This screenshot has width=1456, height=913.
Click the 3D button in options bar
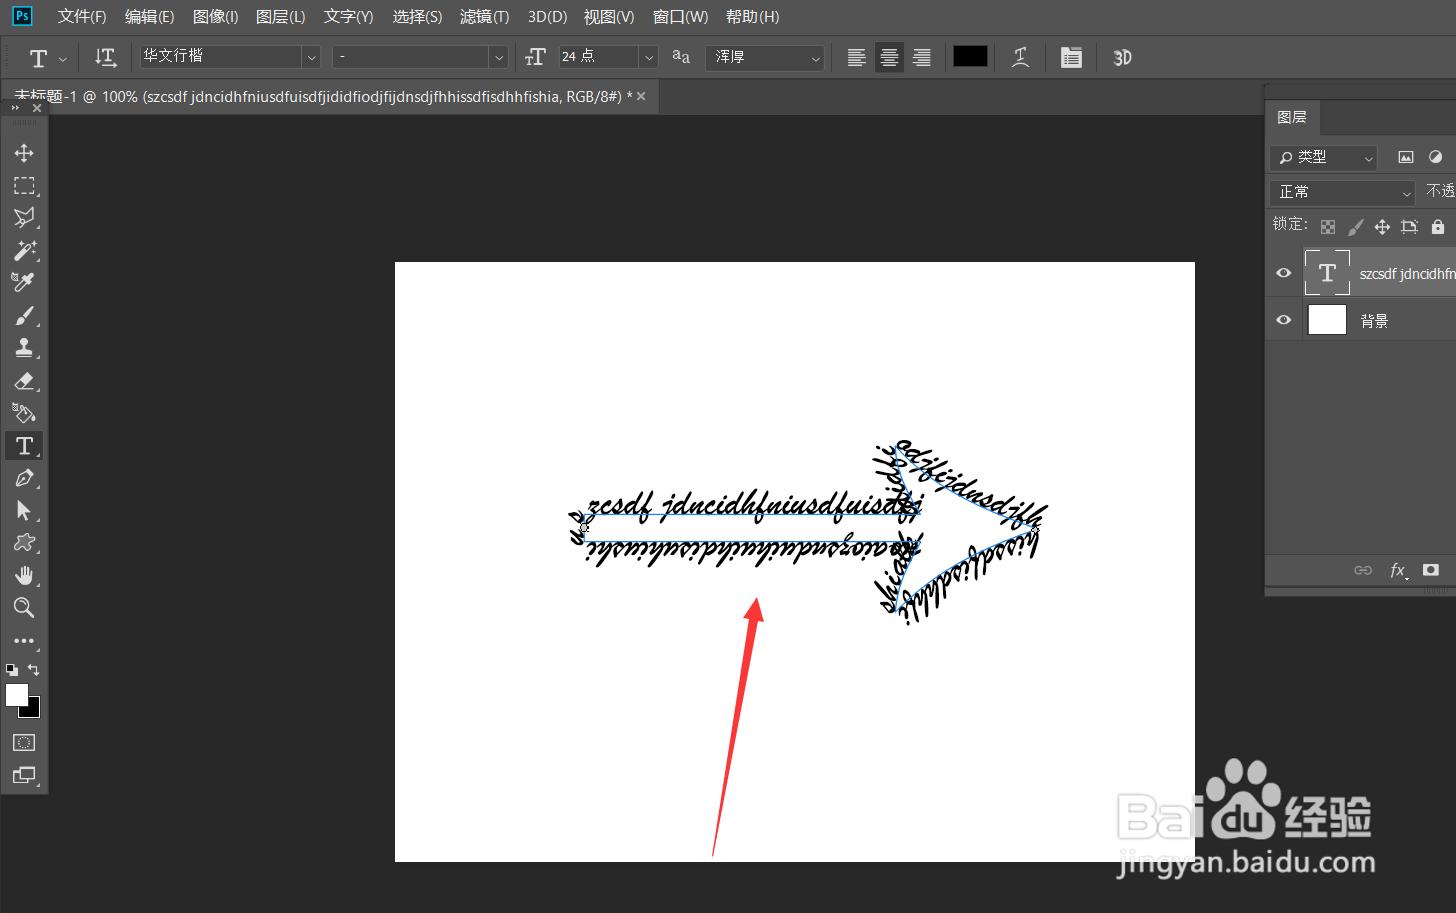tap(1121, 57)
